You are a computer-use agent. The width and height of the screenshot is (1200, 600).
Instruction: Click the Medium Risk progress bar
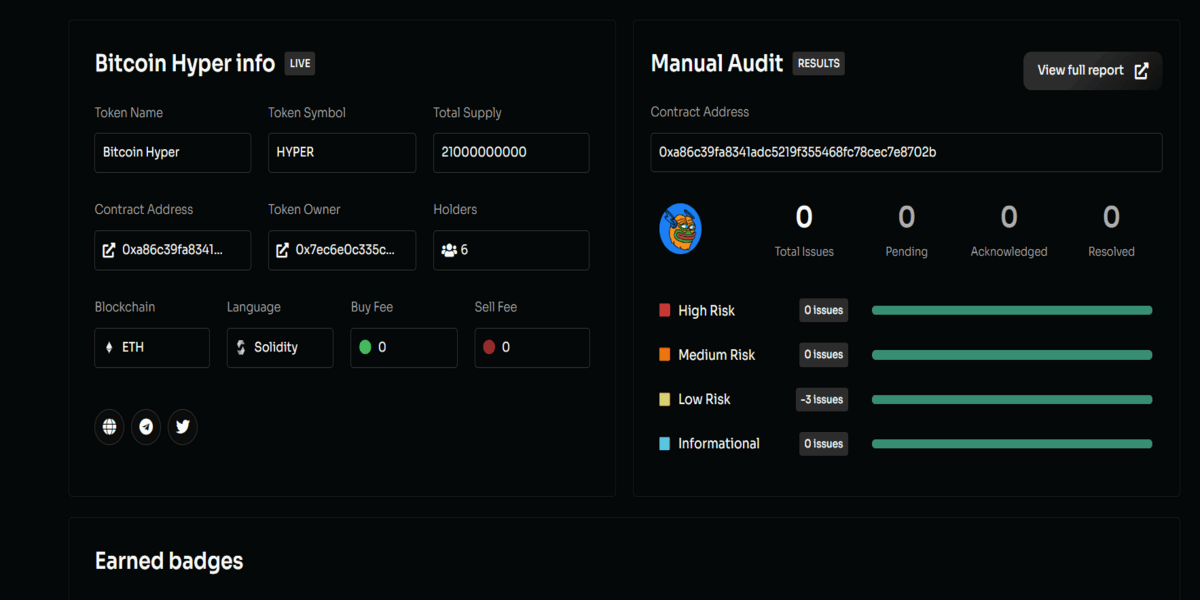(x=1012, y=355)
